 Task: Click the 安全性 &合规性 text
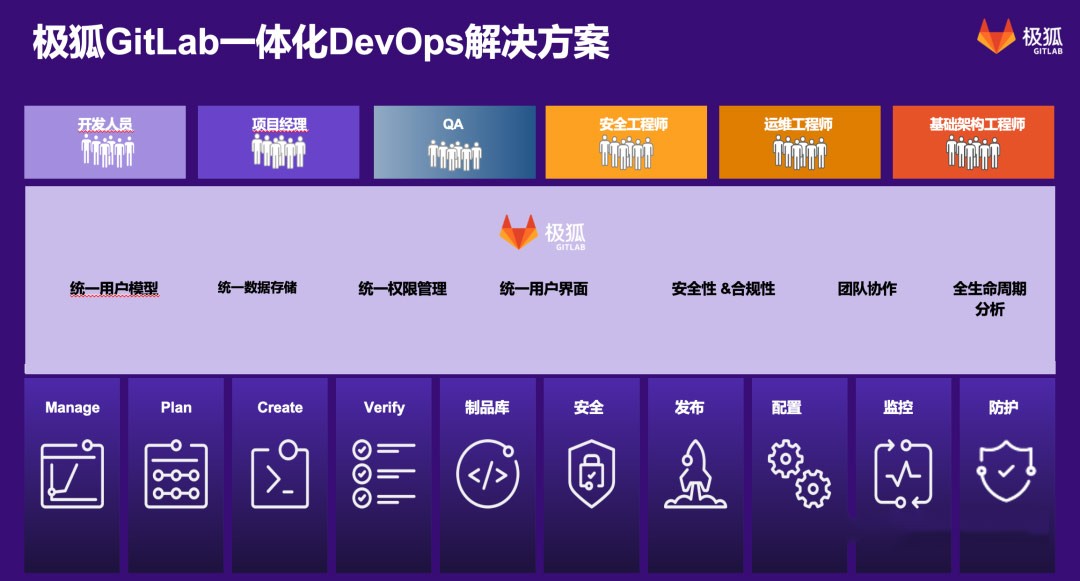[x=723, y=288]
